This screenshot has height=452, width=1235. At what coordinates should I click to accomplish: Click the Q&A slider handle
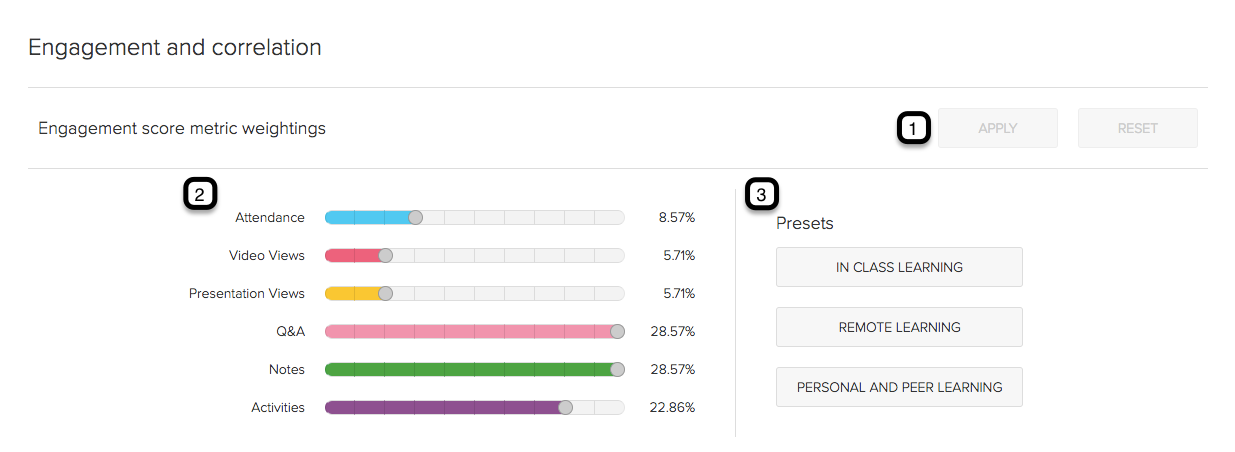617,331
